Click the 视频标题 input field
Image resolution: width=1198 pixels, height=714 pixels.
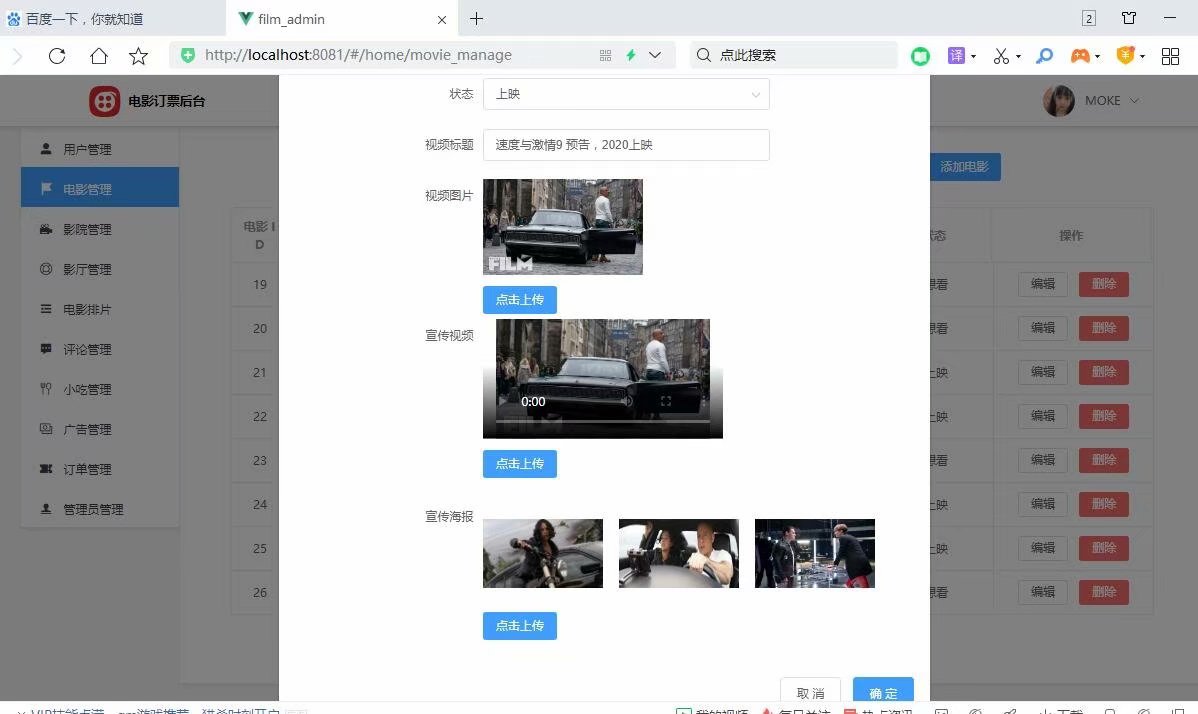pyautogui.click(x=626, y=145)
